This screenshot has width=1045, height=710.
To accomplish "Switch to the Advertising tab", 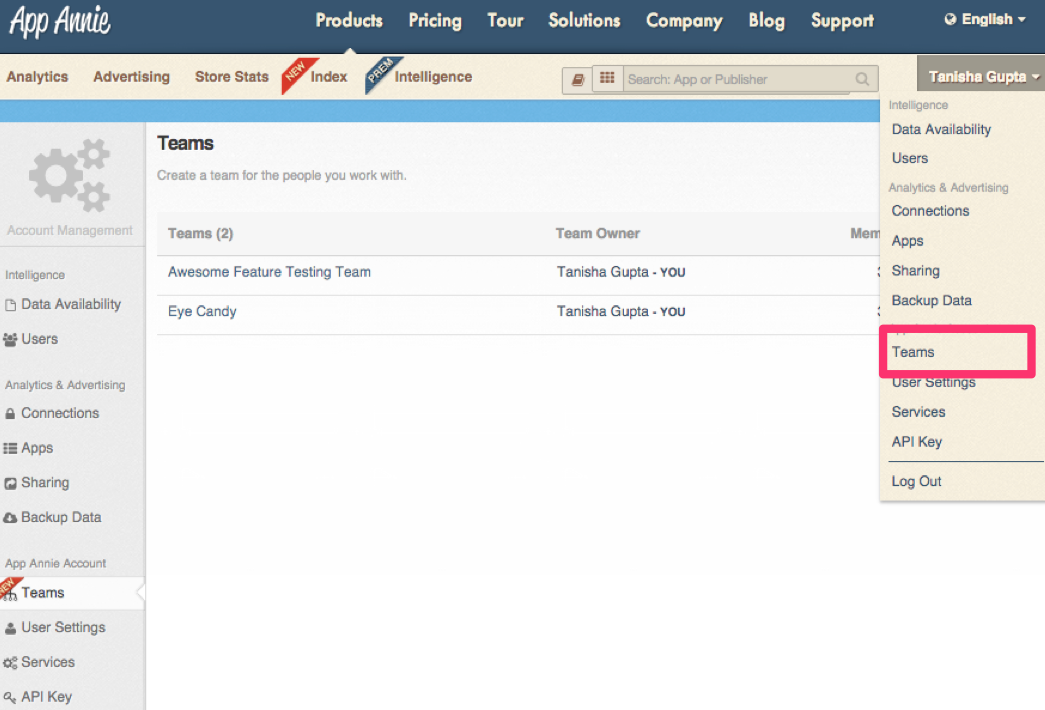I will (x=131, y=77).
